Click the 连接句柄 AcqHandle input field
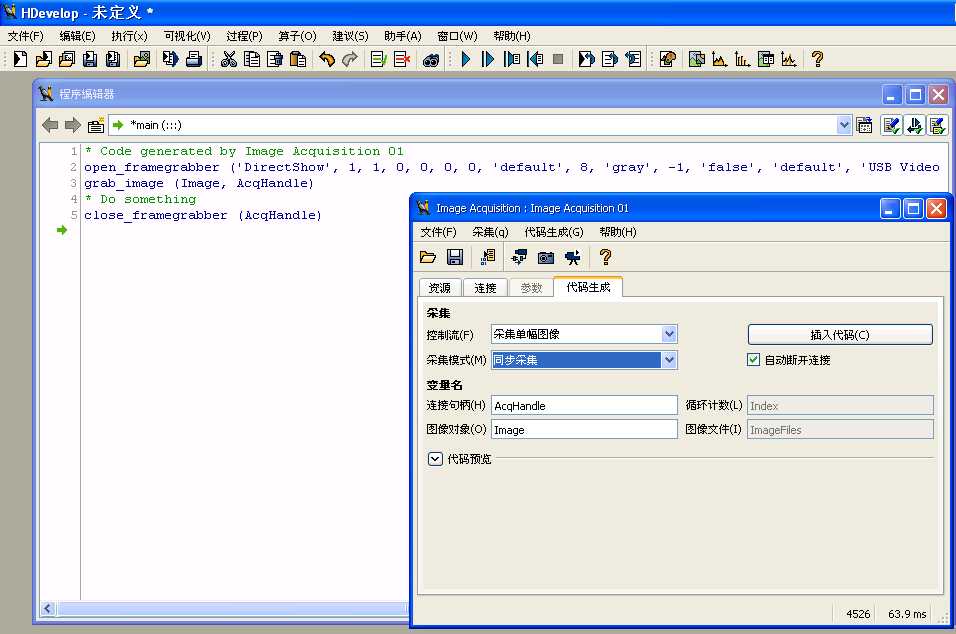 click(584, 405)
